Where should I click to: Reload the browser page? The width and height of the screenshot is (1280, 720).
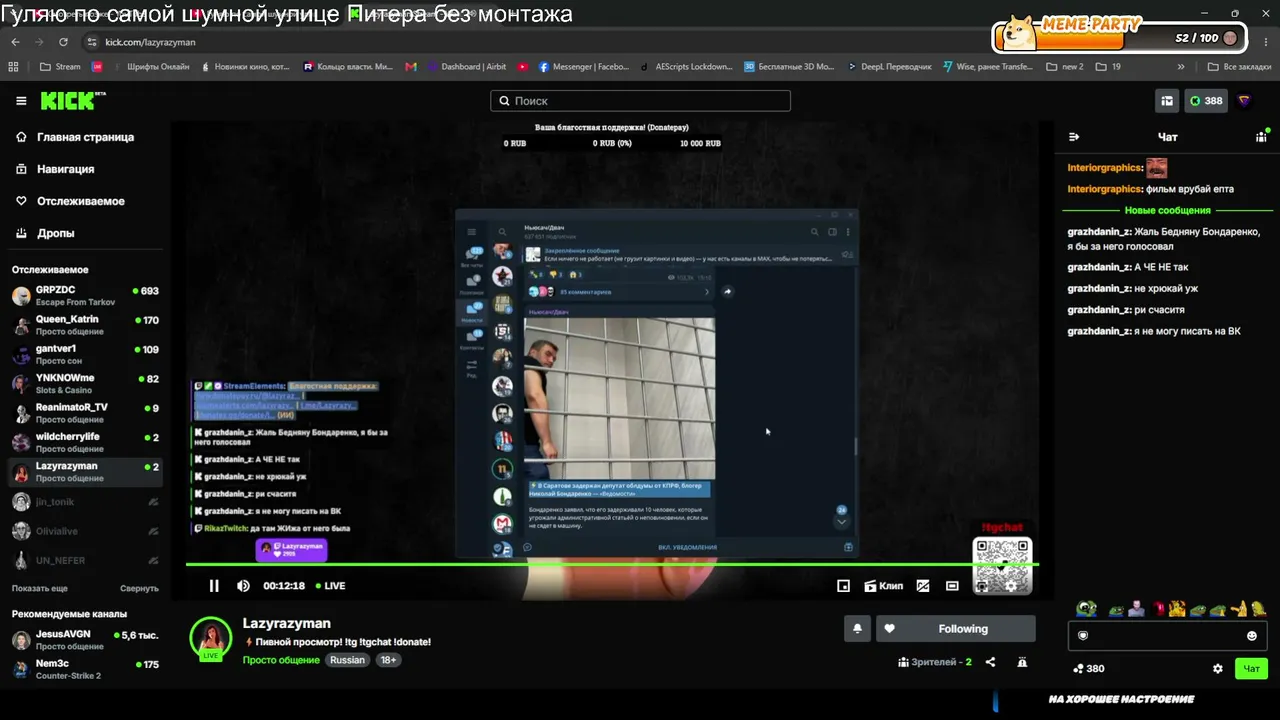(x=63, y=42)
